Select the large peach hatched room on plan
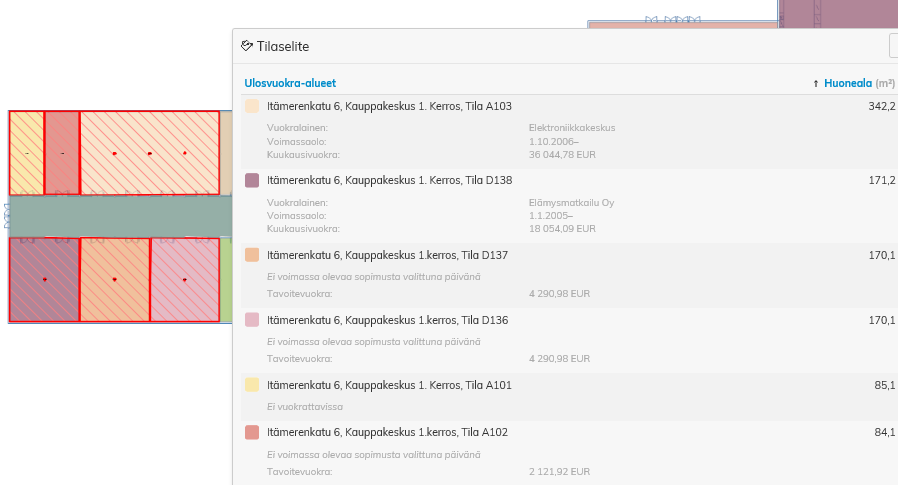This screenshot has width=898, height=485. pos(149,153)
